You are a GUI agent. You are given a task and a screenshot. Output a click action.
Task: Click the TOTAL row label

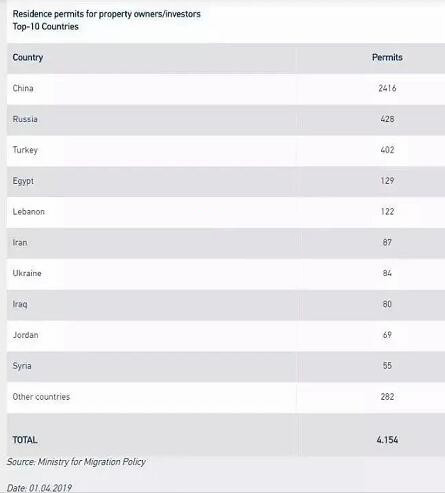tap(25, 440)
